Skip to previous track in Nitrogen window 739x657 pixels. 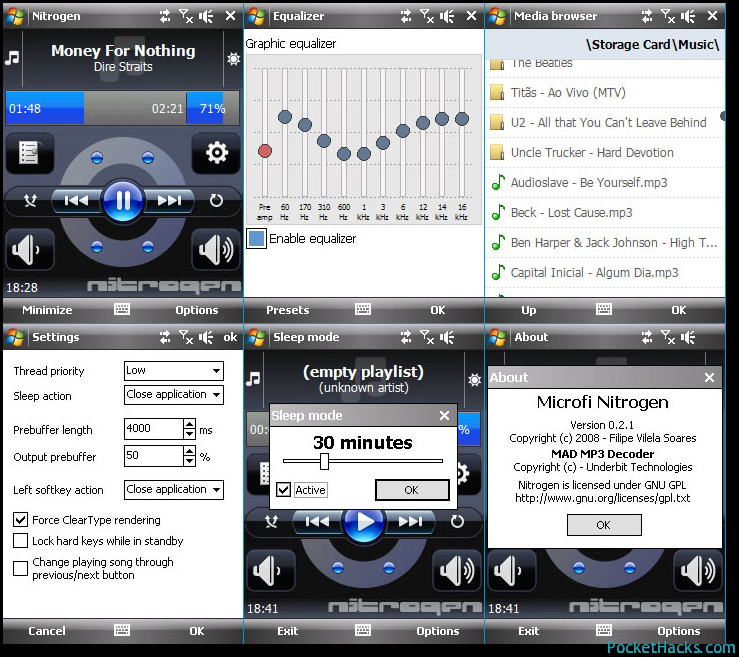(x=77, y=201)
